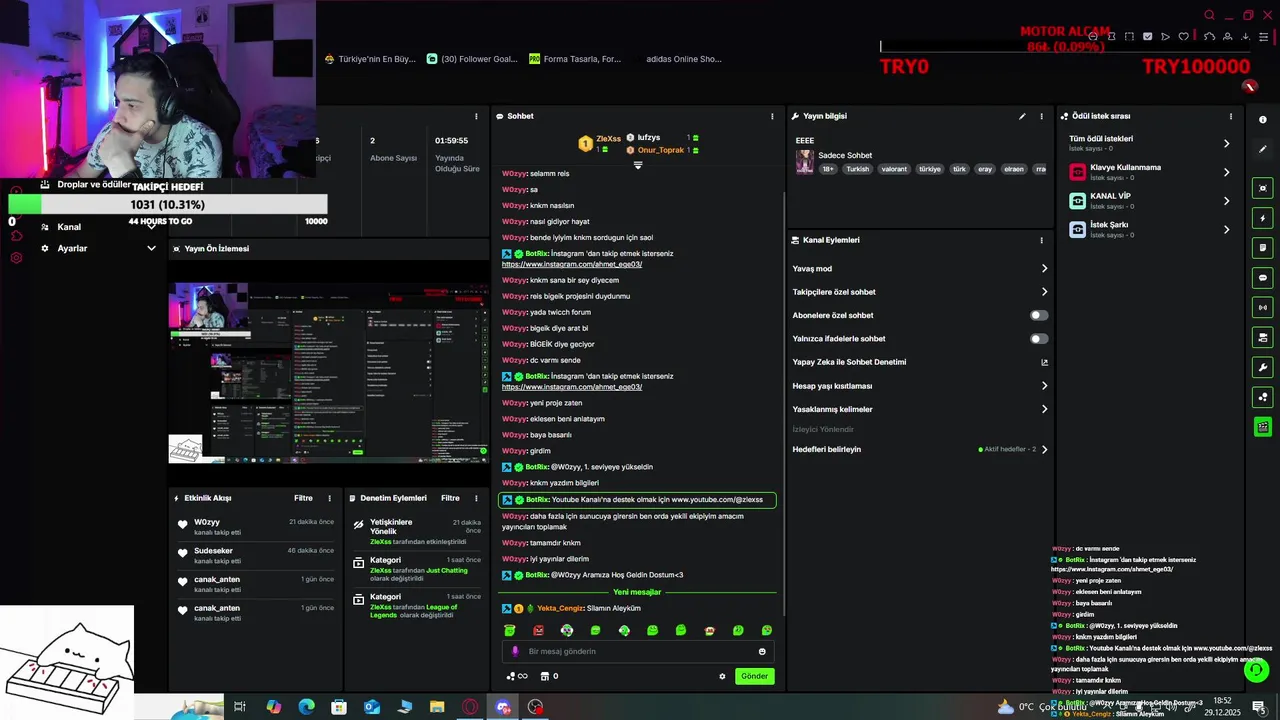The height and width of the screenshot is (720, 1280).
Task: Click the Turkish stream tag
Action: (857, 169)
